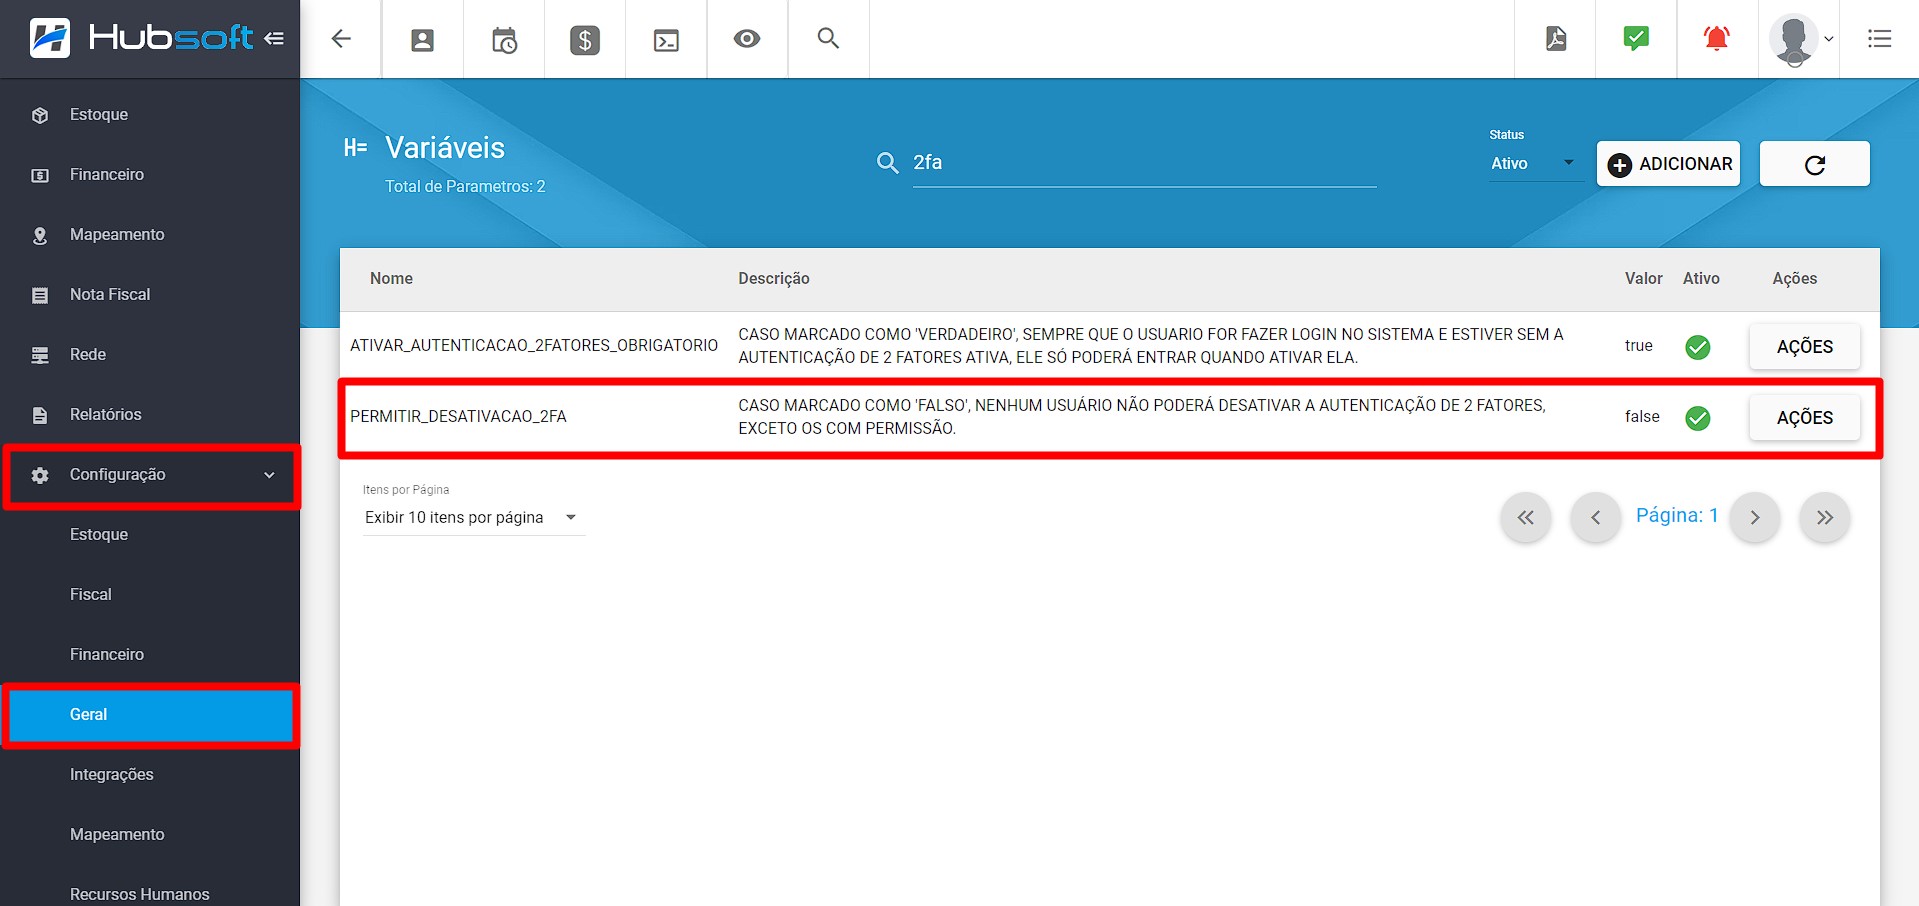Go to the first page
This screenshot has height=906, width=1919.
1525,517
